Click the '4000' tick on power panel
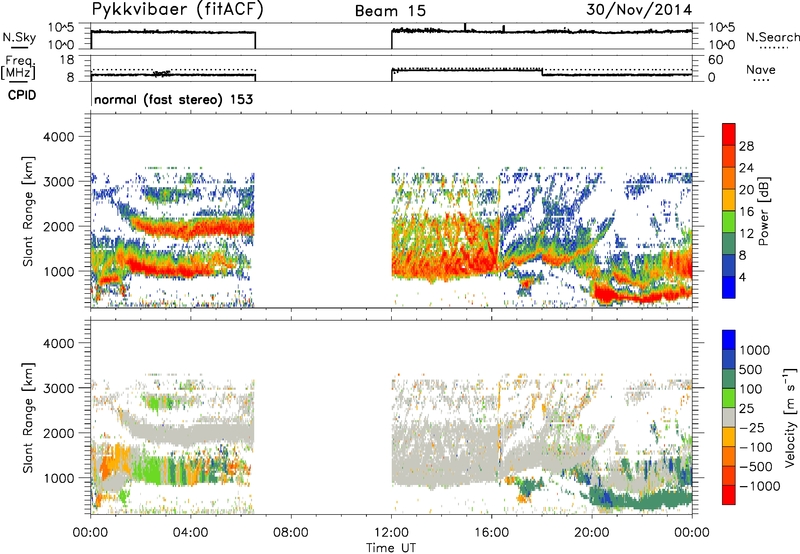The image size is (800, 554). [x=58, y=137]
